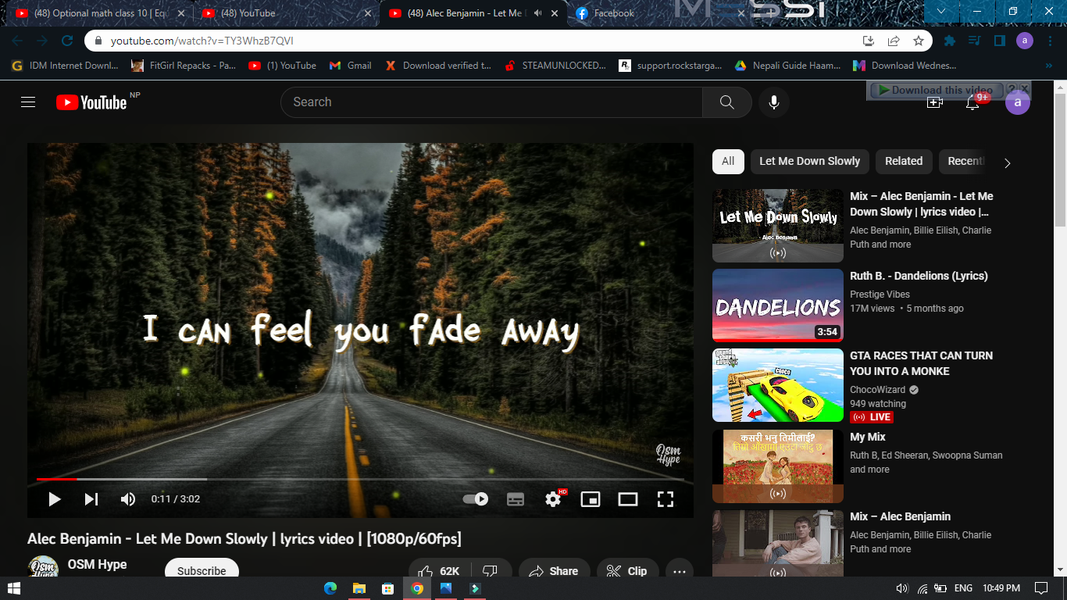Screen dimensions: 1067x600
Task: Open YouTube notifications bell
Action: (972, 103)
